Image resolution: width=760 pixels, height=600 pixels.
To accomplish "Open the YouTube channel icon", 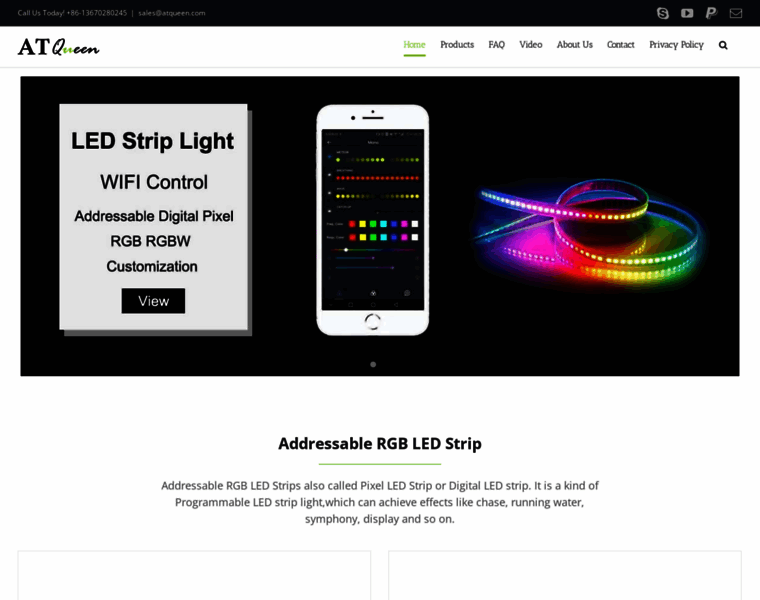I will pyautogui.click(x=687, y=13).
